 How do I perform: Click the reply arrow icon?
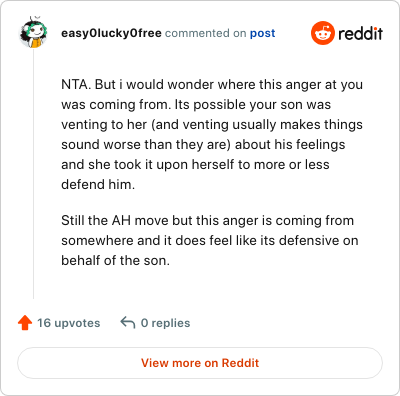click(x=128, y=323)
